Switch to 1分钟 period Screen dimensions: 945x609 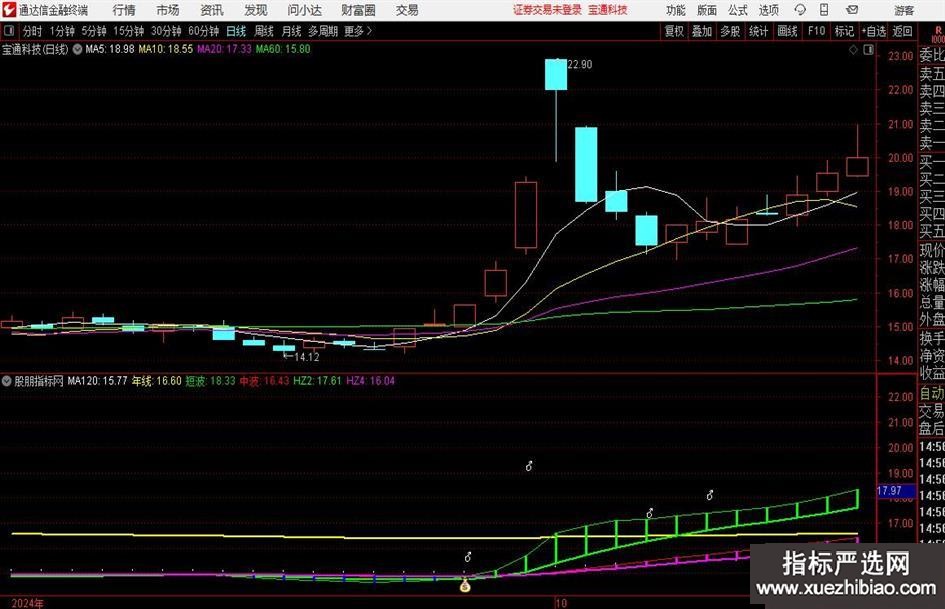61,31
